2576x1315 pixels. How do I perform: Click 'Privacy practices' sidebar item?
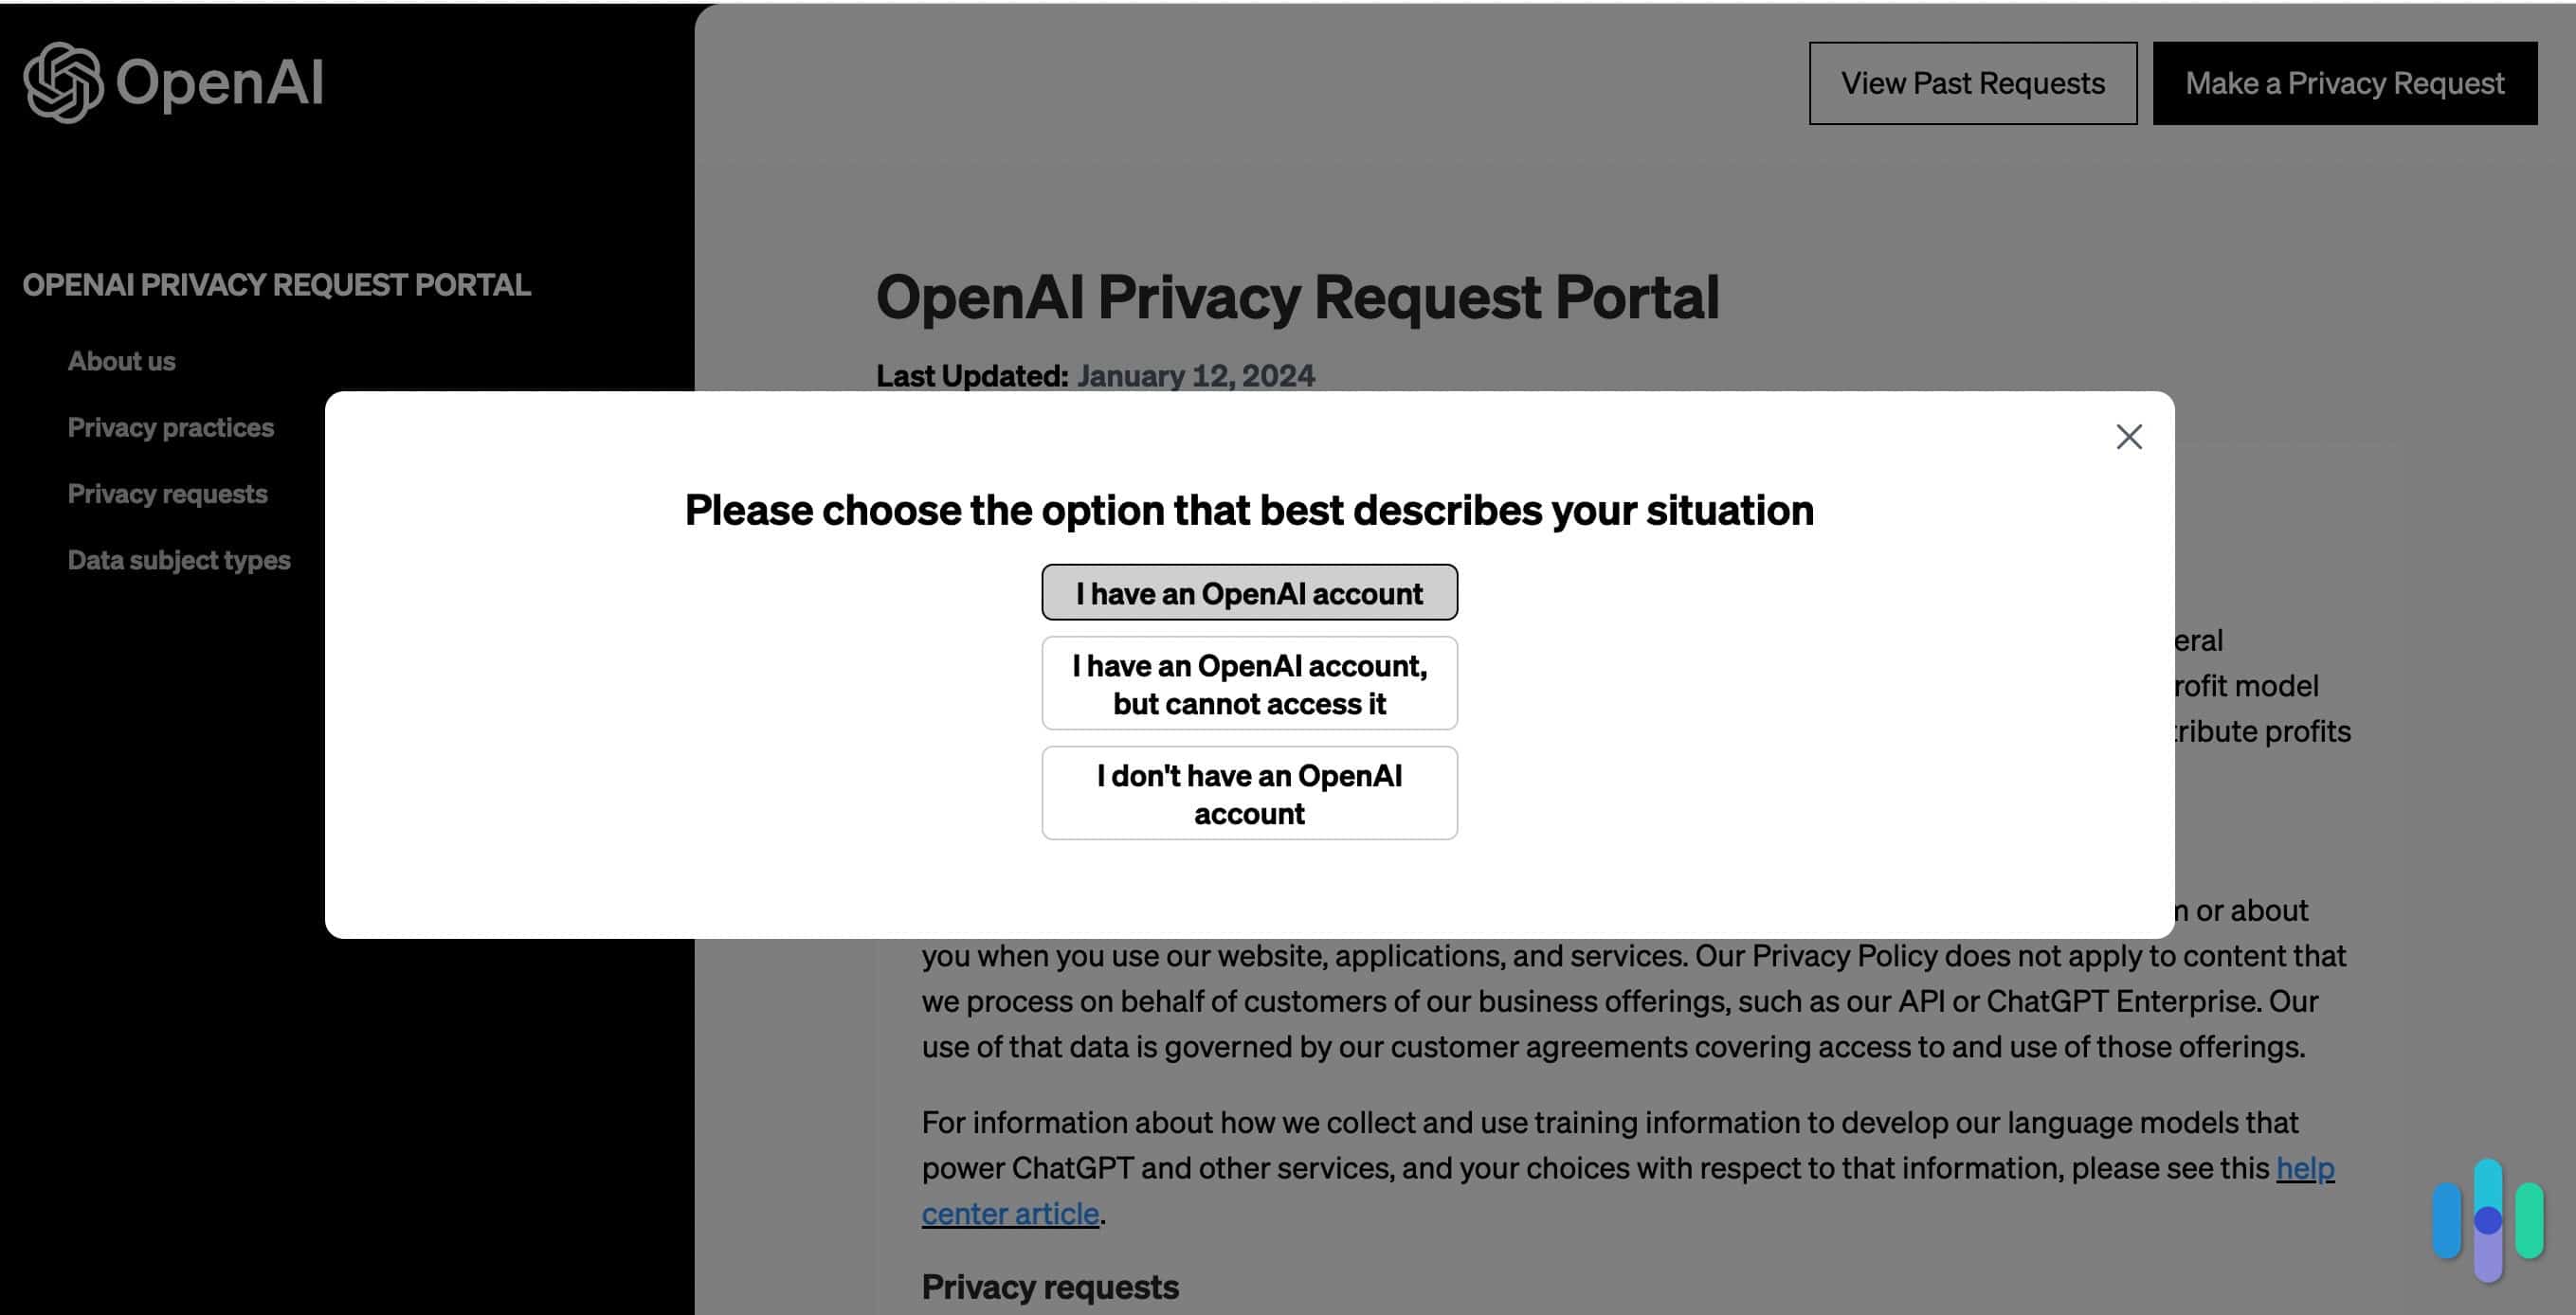coord(170,426)
